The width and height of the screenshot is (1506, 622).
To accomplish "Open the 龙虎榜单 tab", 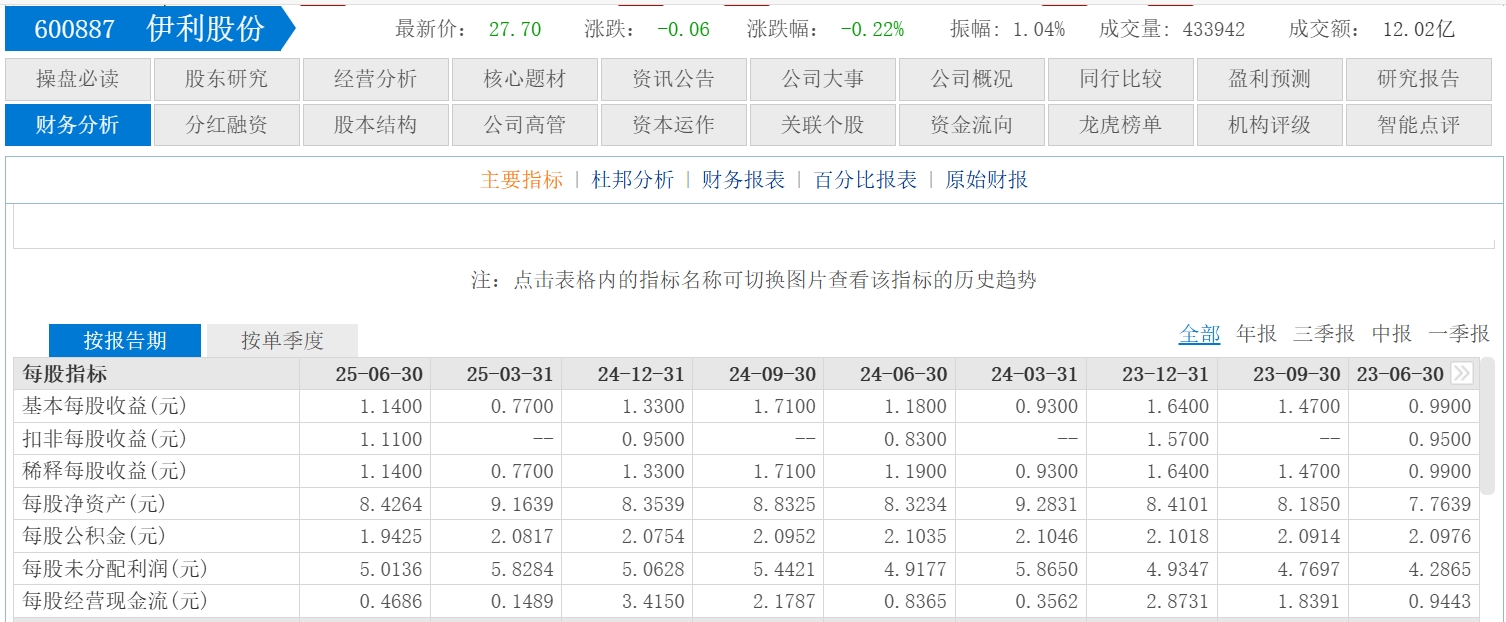I will pos(1121,125).
